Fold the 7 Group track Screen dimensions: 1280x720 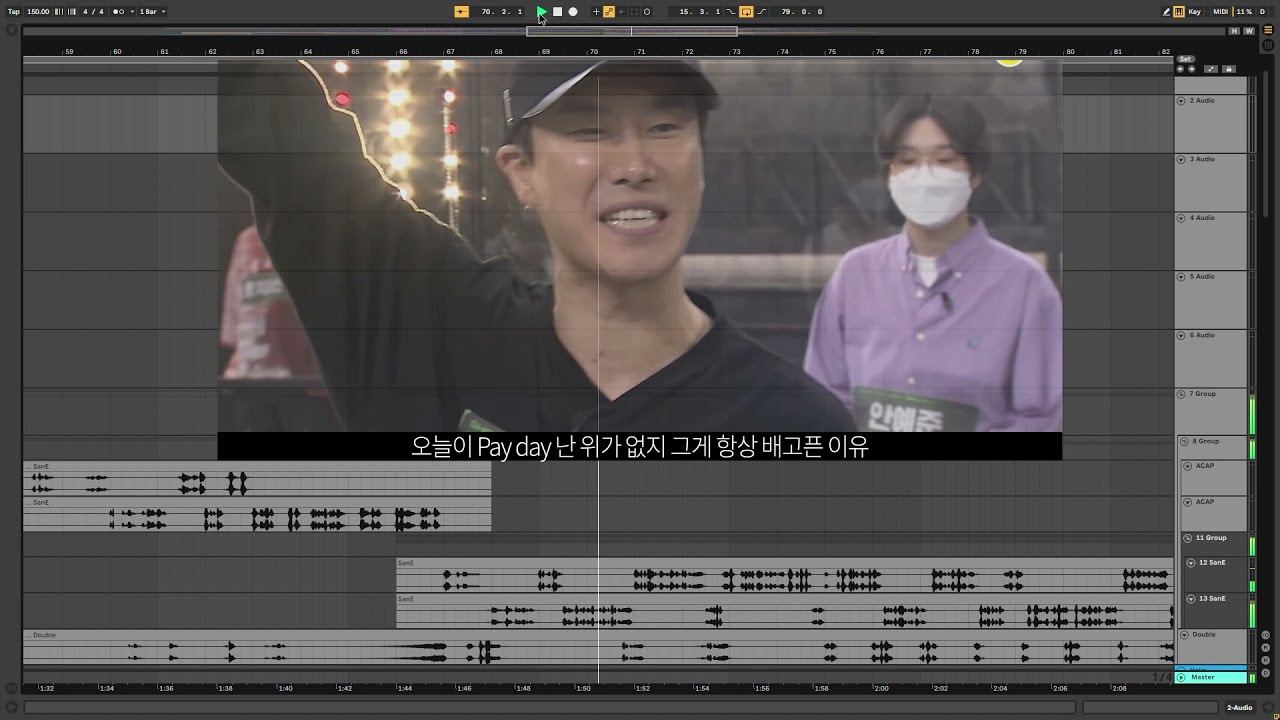[1181, 394]
